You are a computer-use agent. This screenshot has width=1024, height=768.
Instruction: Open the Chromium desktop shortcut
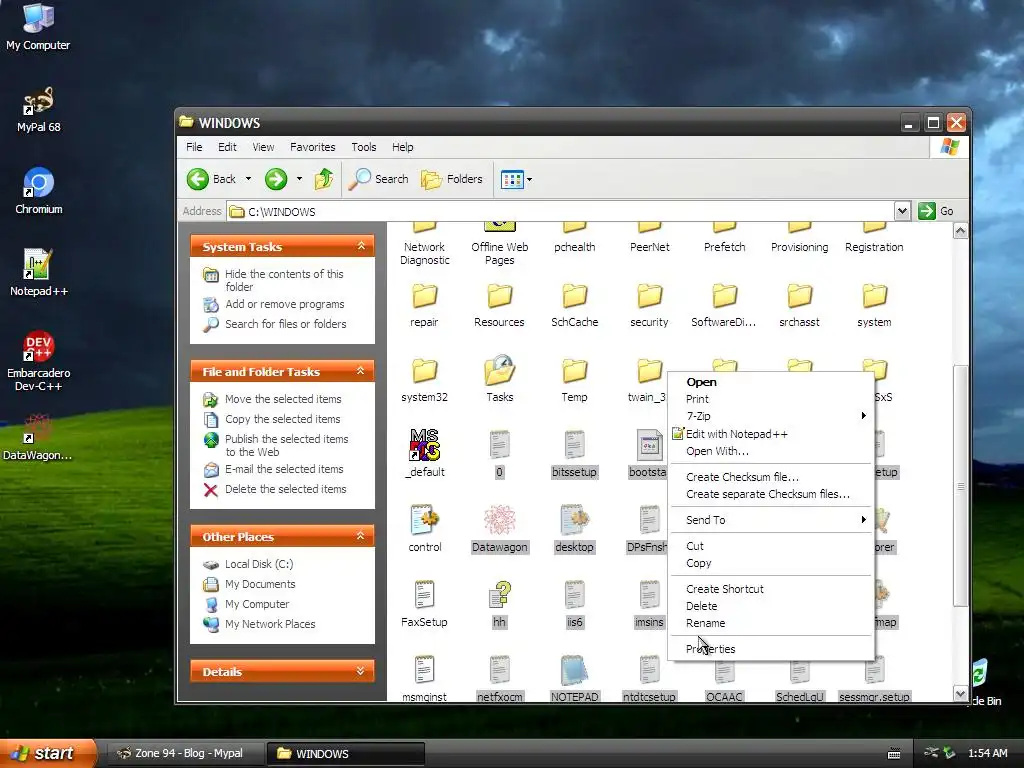(x=38, y=191)
